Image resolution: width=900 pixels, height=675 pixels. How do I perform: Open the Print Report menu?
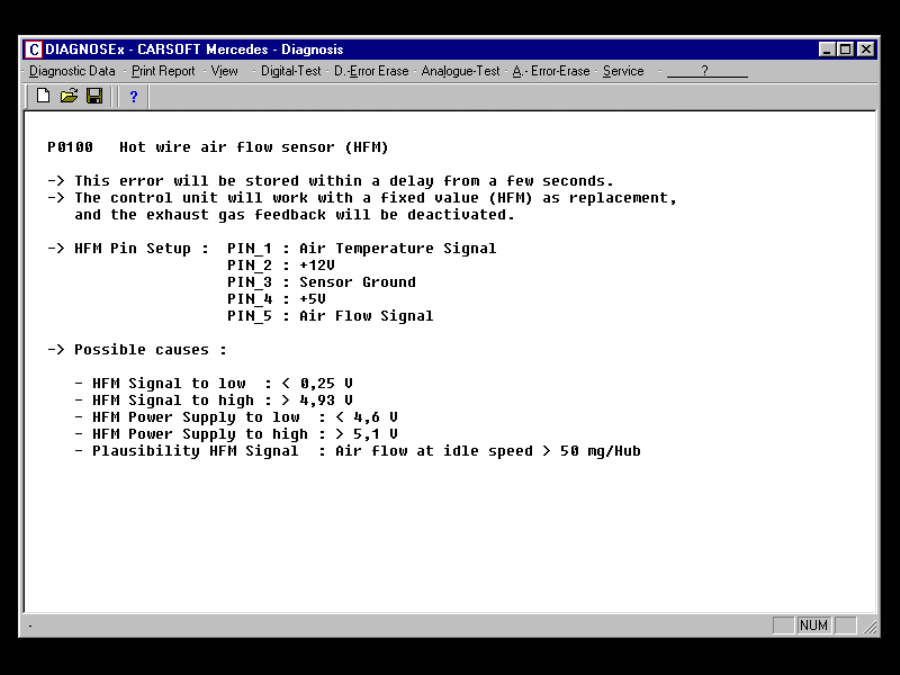click(163, 71)
